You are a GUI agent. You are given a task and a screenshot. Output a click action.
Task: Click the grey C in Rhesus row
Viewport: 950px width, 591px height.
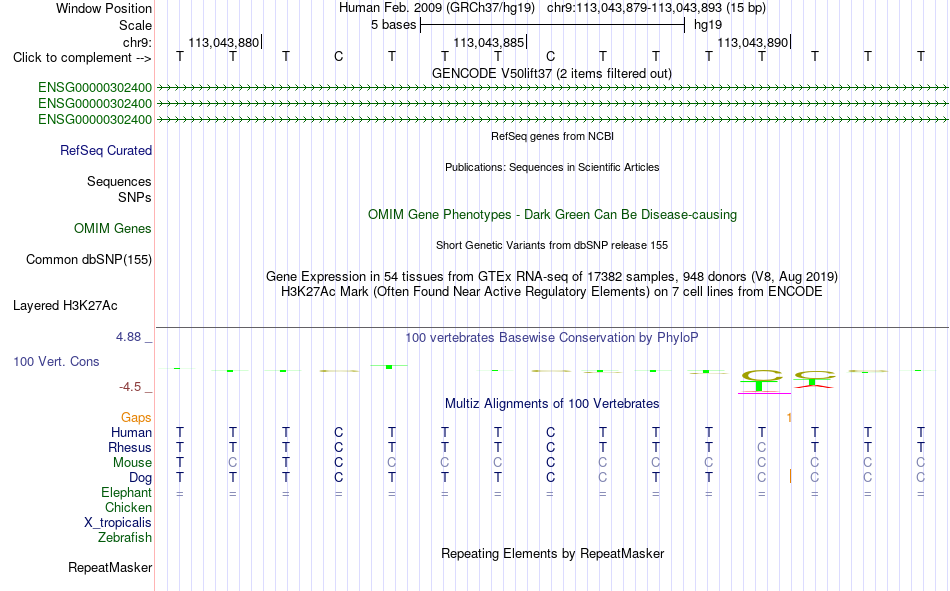coord(762,447)
